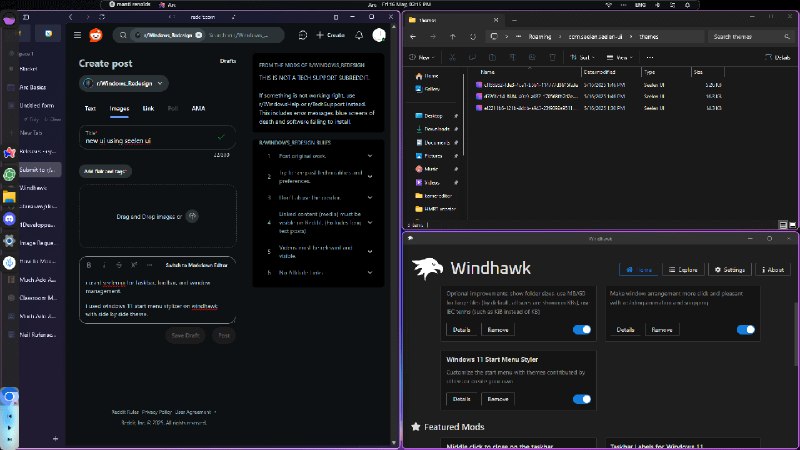Click play in the dock media controls

pos(9,428)
